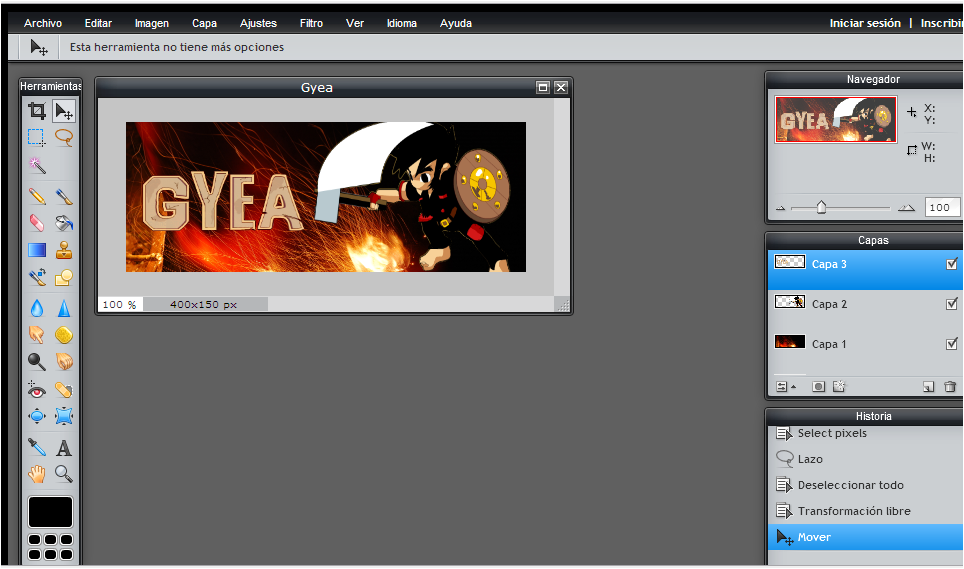Go to the Mover history step
This screenshot has width=964, height=569.
coord(865,537)
